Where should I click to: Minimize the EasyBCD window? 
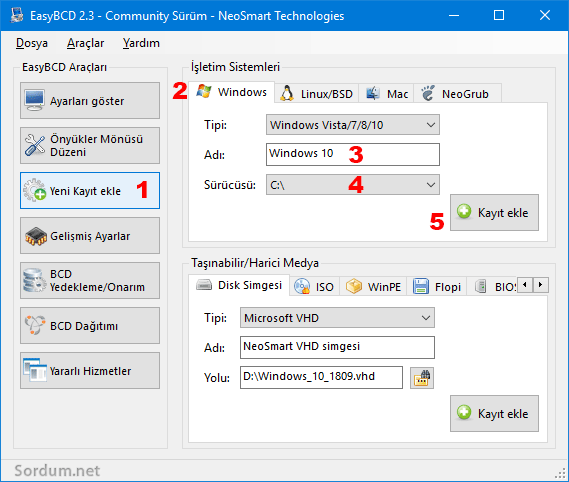454,15
